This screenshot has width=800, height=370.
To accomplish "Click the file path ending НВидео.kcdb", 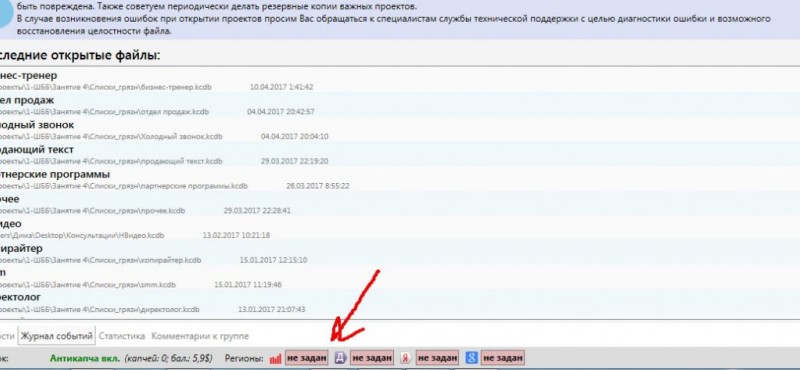I will (x=82, y=235).
